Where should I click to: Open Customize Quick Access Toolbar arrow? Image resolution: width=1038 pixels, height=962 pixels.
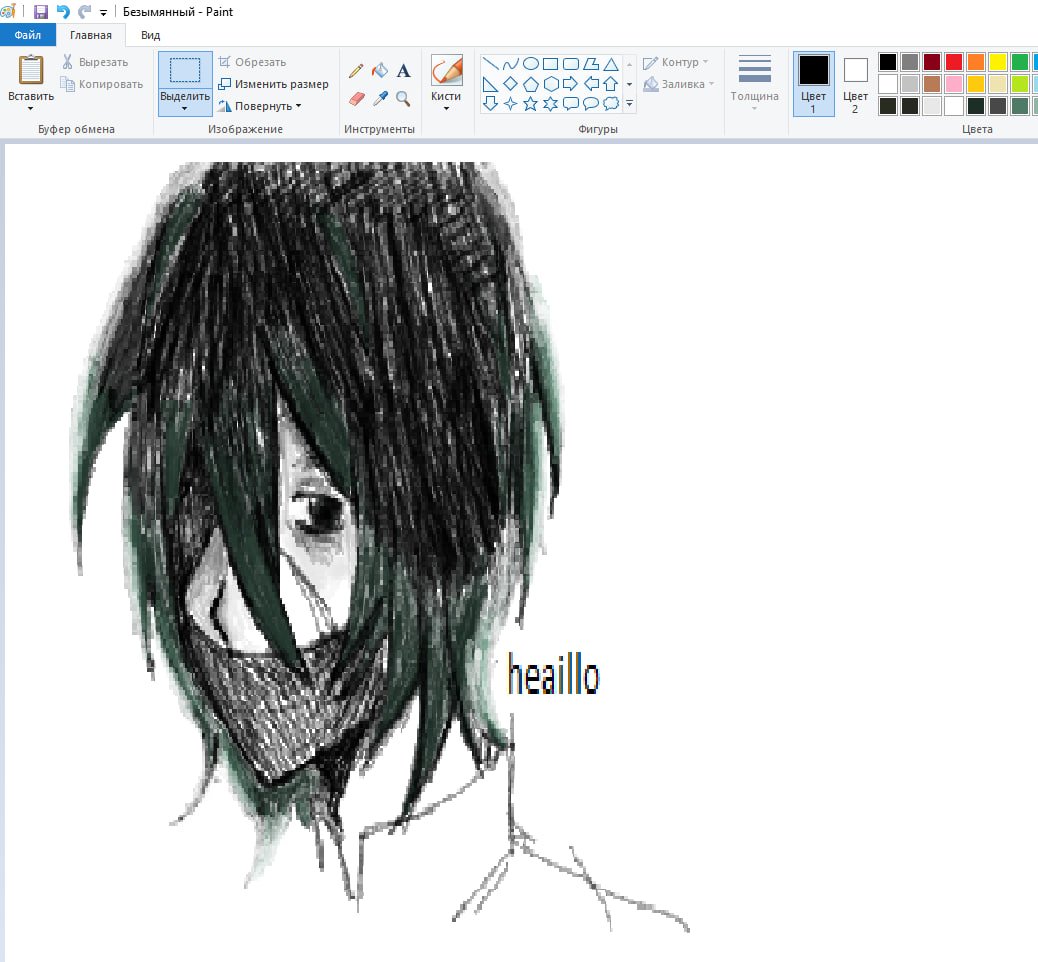[x=103, y=13]
